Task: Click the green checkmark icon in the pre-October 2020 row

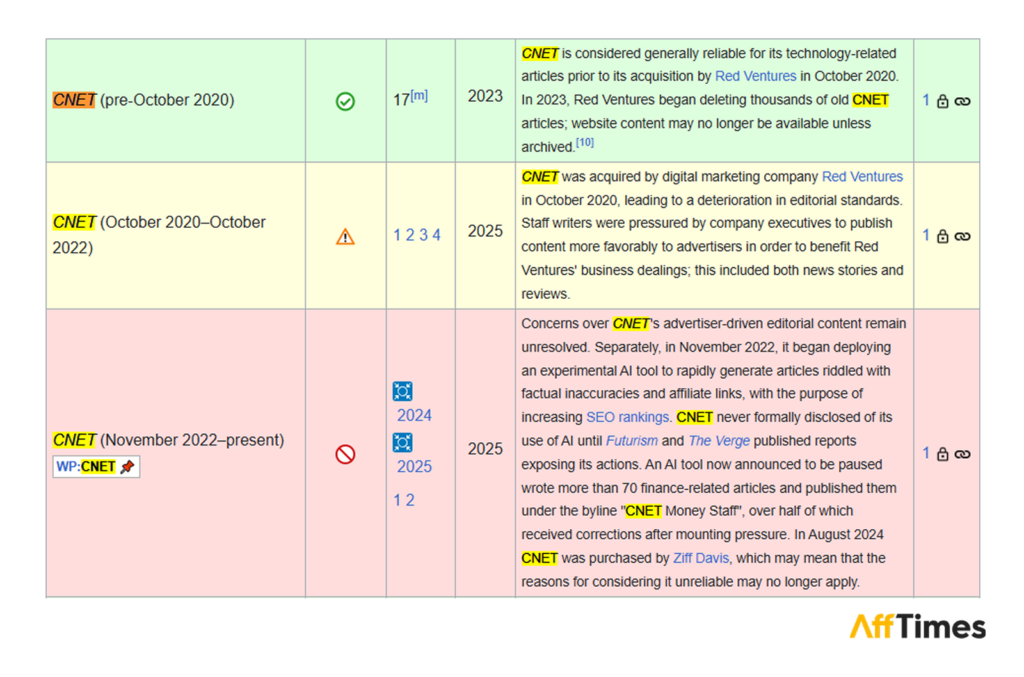Action: (345, 101)
